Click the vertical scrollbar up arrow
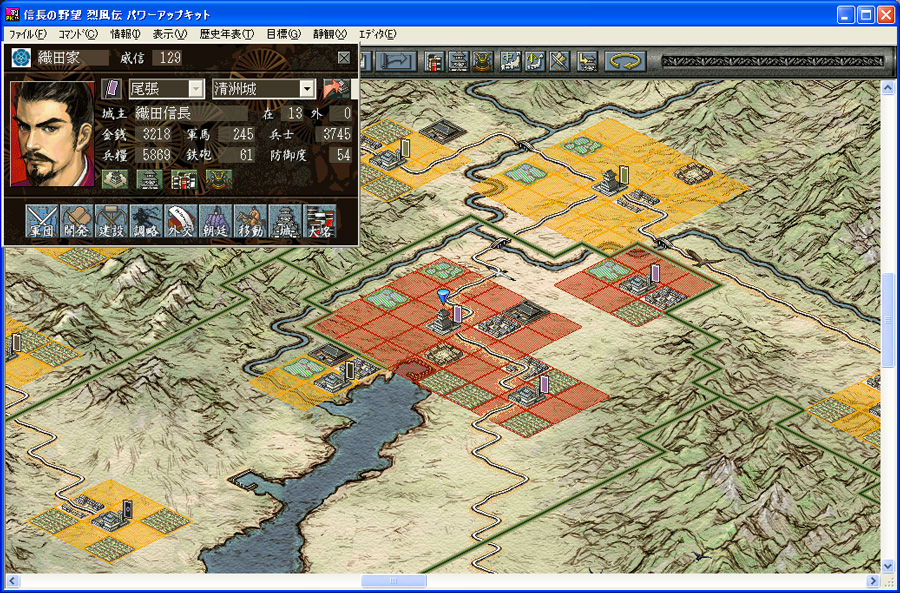The height and width of the screenshot is (593, 900). coord(887,88)
